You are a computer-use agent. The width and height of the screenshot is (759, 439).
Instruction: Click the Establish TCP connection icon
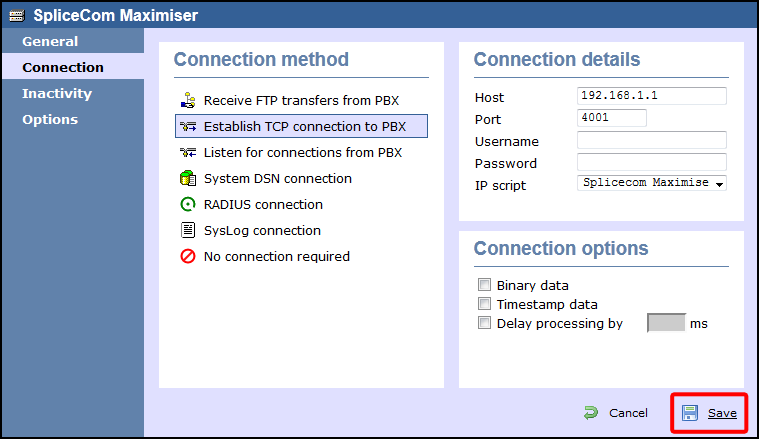[x=187, y=127]
